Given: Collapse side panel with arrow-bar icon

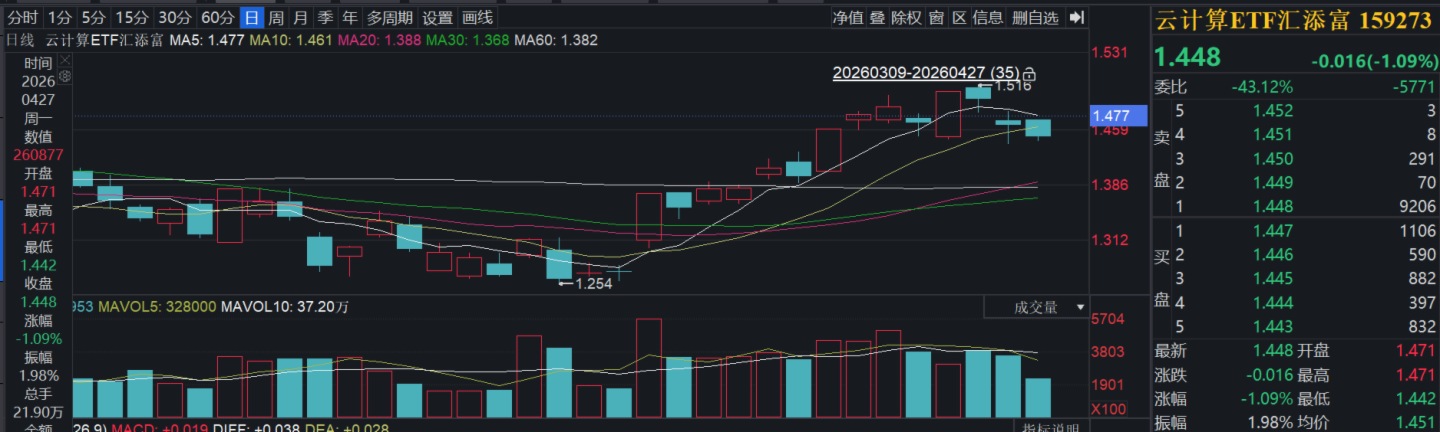Looking at the screenshot, I should click(x=1076, y=18).
